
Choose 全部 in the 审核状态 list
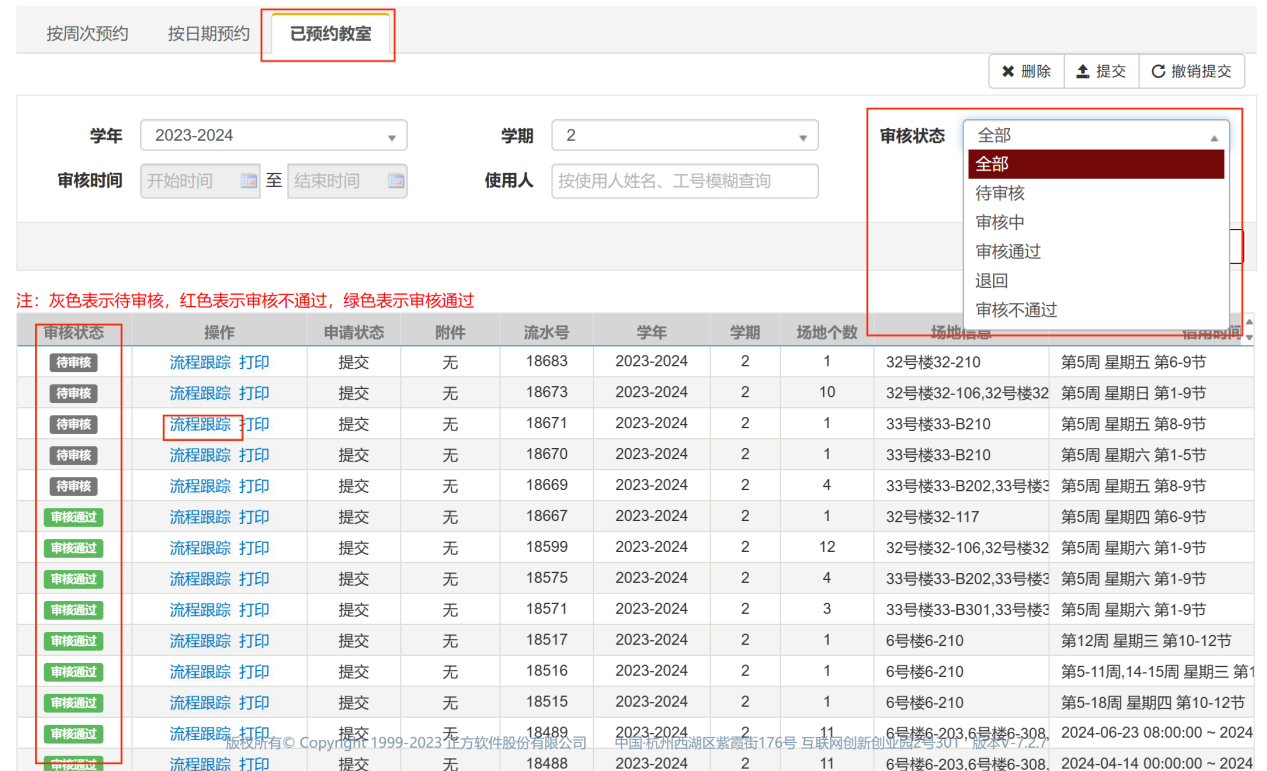(1096, 164)
